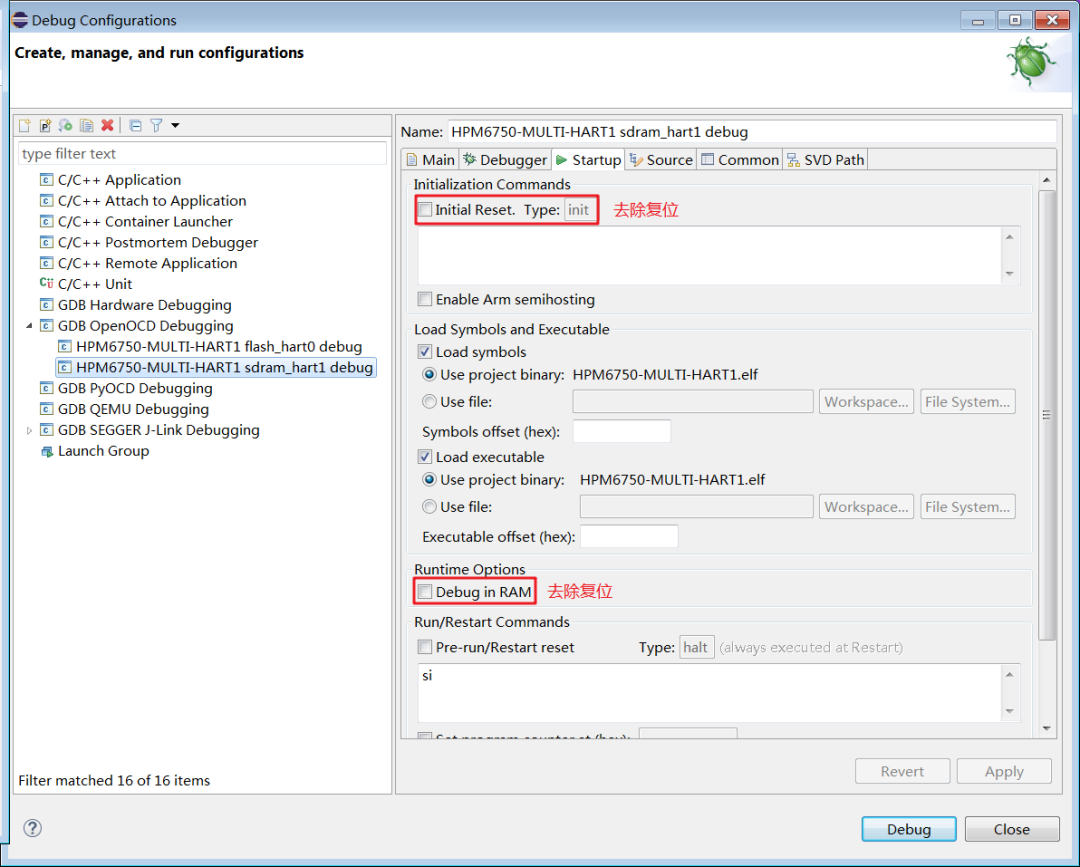
Task: Click the Pre-run reset Type halt field
Action: [696, 647]
